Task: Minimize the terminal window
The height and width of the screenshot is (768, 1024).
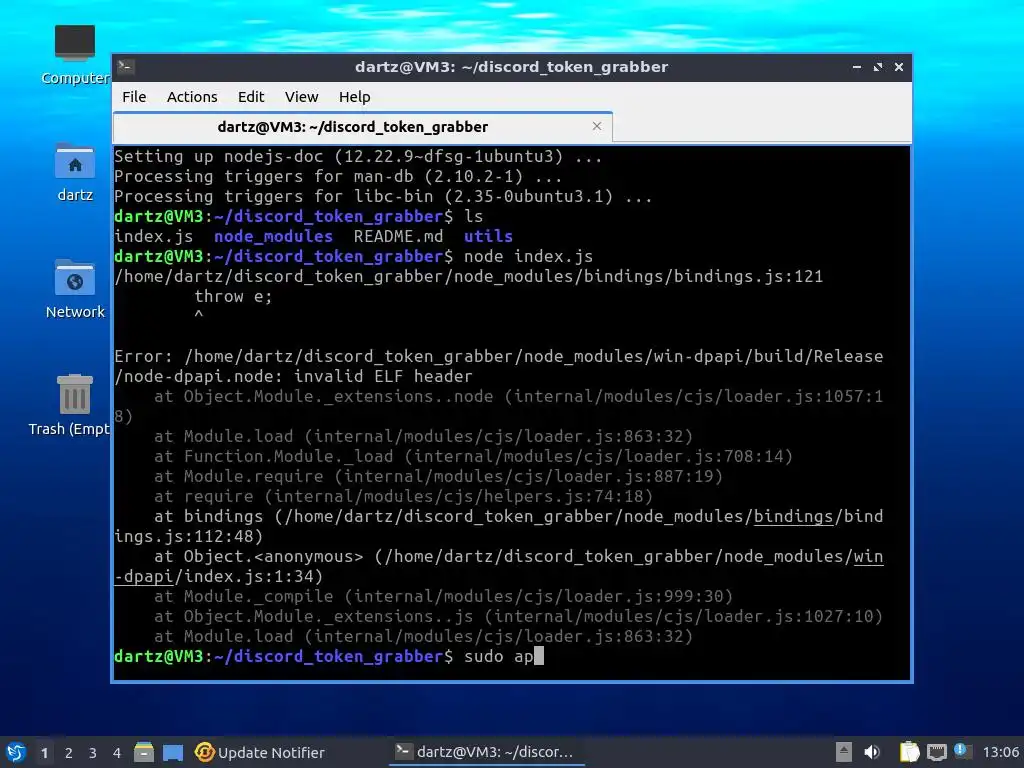Action: click(x=857, y=67)
